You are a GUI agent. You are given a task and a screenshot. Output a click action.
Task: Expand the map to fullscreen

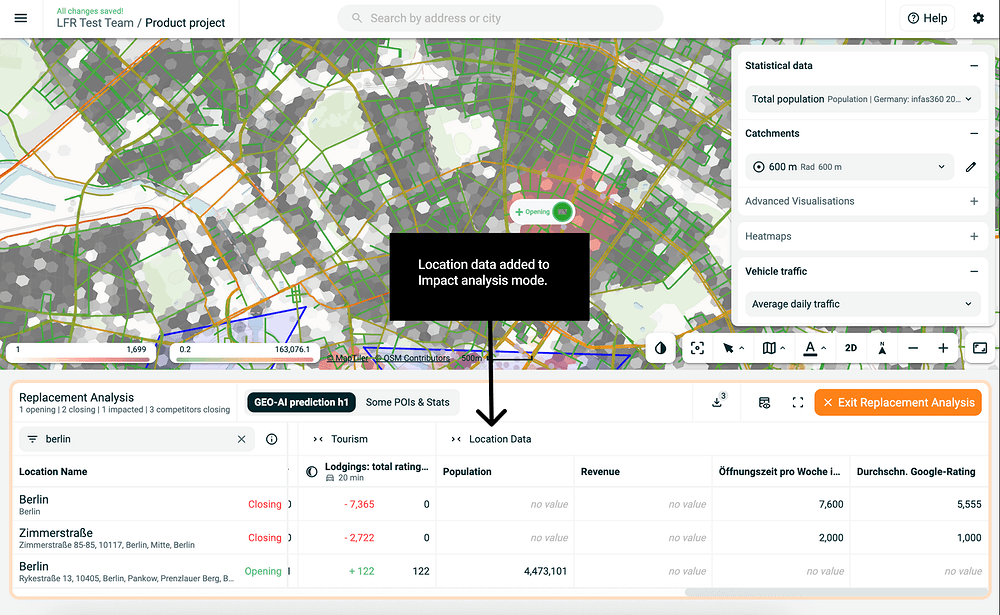(980, 348)
